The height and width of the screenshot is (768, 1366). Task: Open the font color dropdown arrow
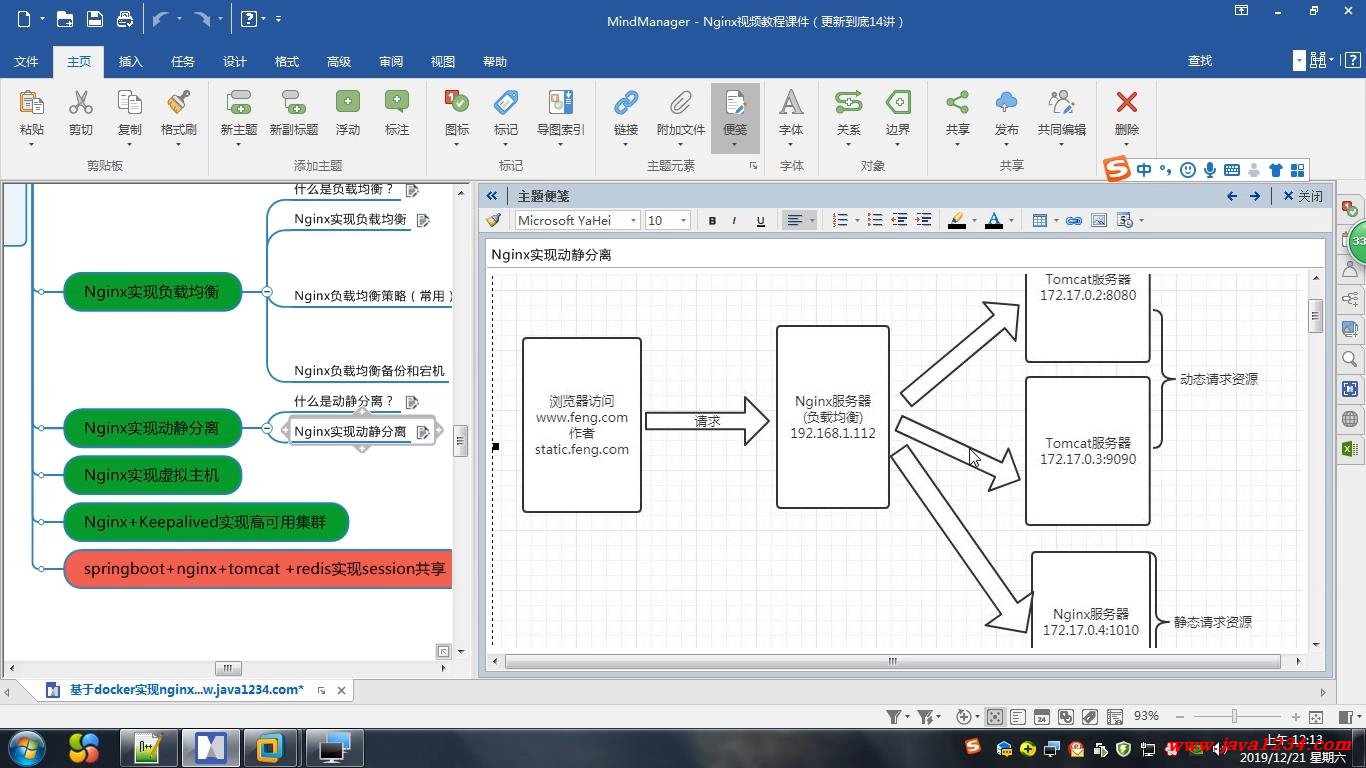pyautogui.click(x=1011, y=221)
